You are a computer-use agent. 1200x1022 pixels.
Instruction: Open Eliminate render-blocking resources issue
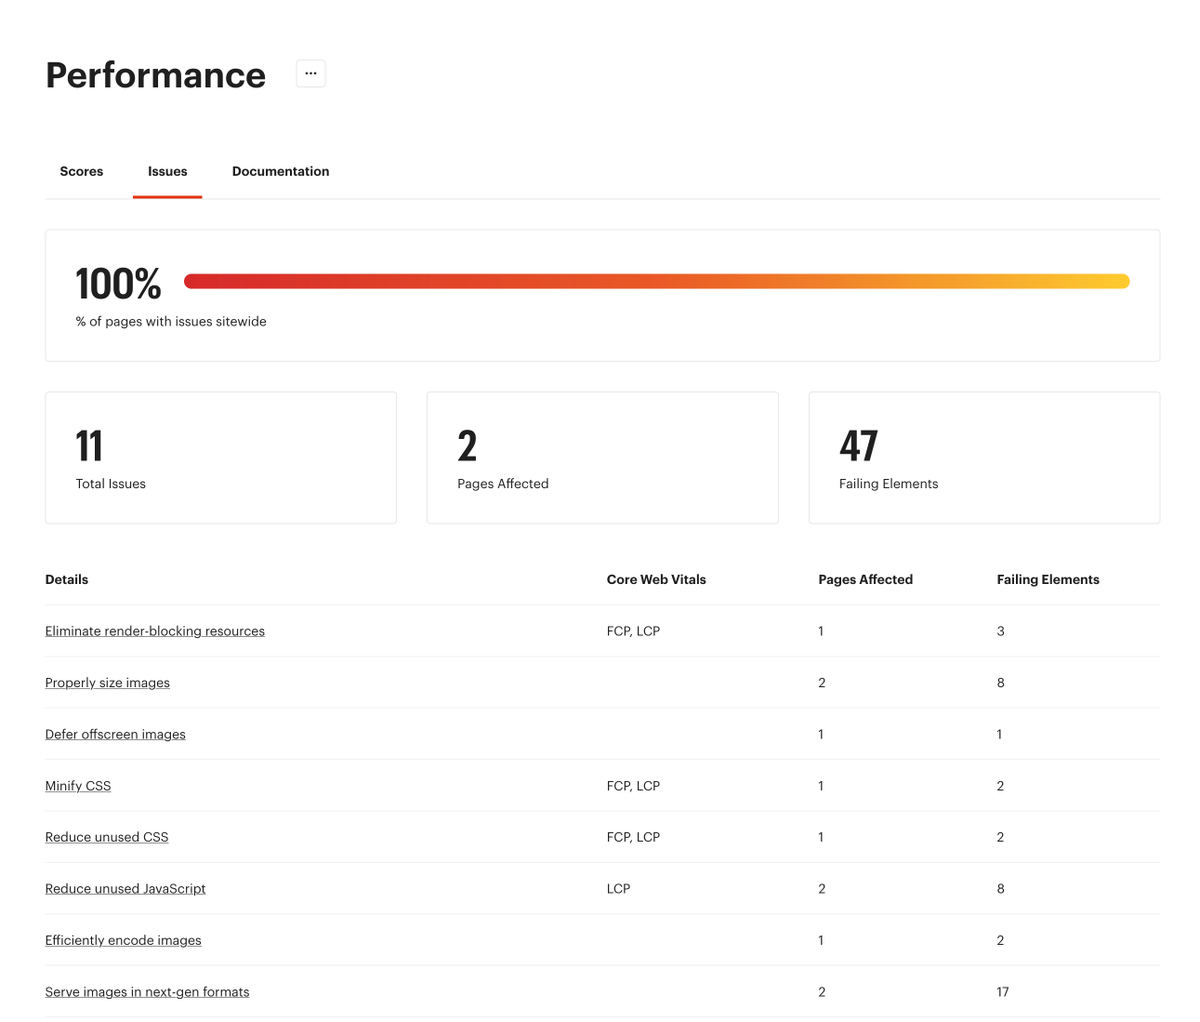pos(155,631)
